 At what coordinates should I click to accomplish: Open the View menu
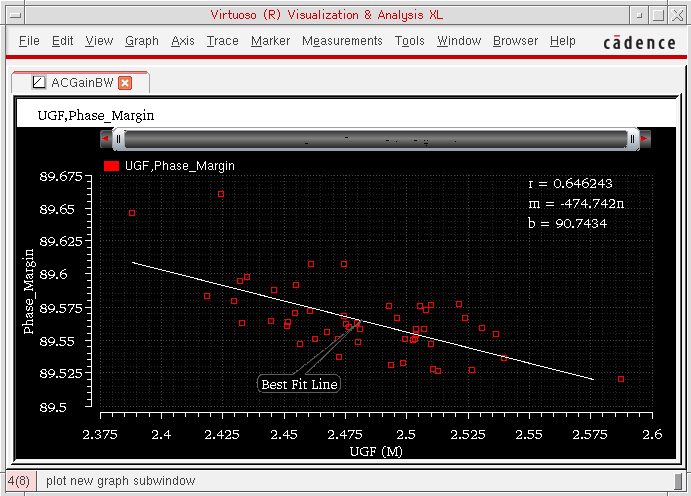(99, 41)
